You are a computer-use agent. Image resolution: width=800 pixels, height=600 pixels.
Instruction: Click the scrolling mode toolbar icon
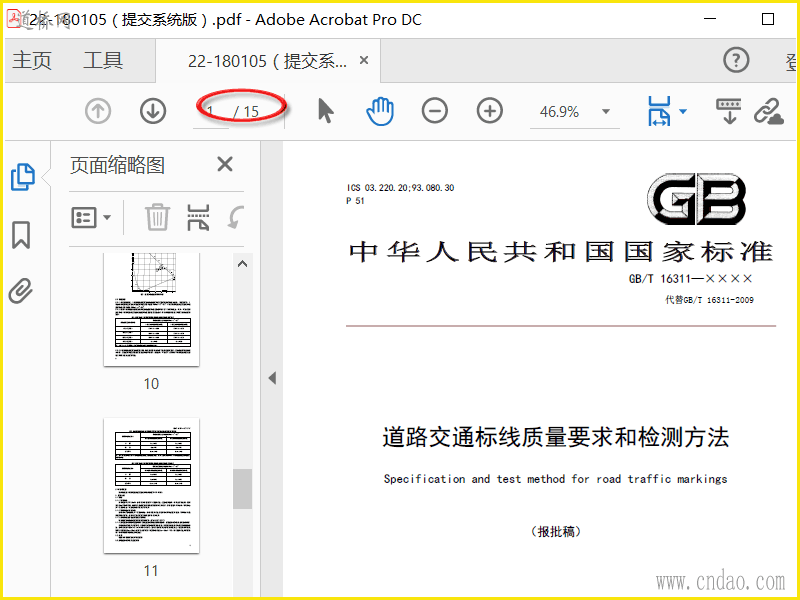[729, 111]
